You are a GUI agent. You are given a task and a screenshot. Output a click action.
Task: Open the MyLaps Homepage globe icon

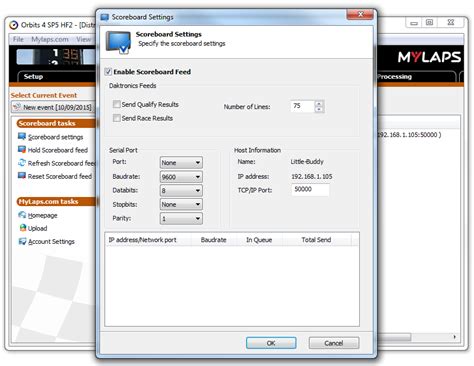tap(22, 215)
